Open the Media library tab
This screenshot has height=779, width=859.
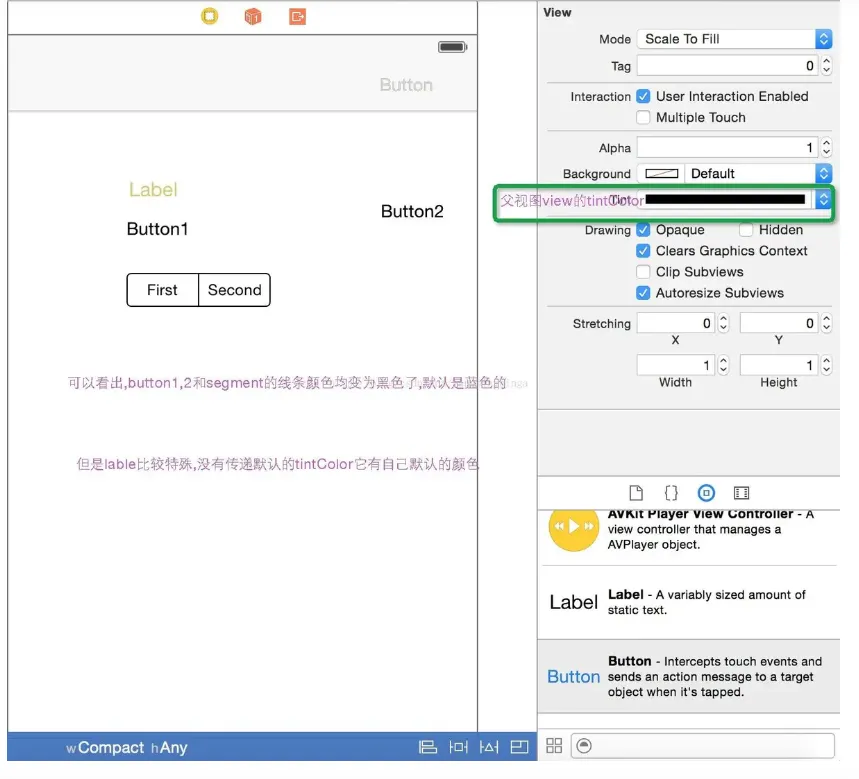click(741, 492)
